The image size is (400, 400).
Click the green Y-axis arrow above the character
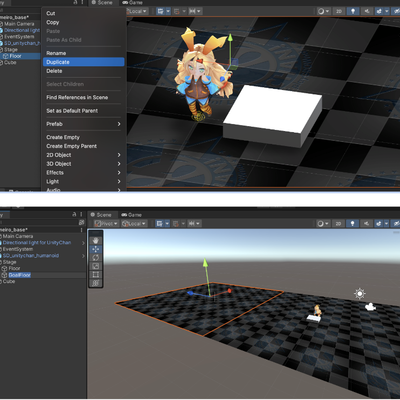[x=230, y=37]
